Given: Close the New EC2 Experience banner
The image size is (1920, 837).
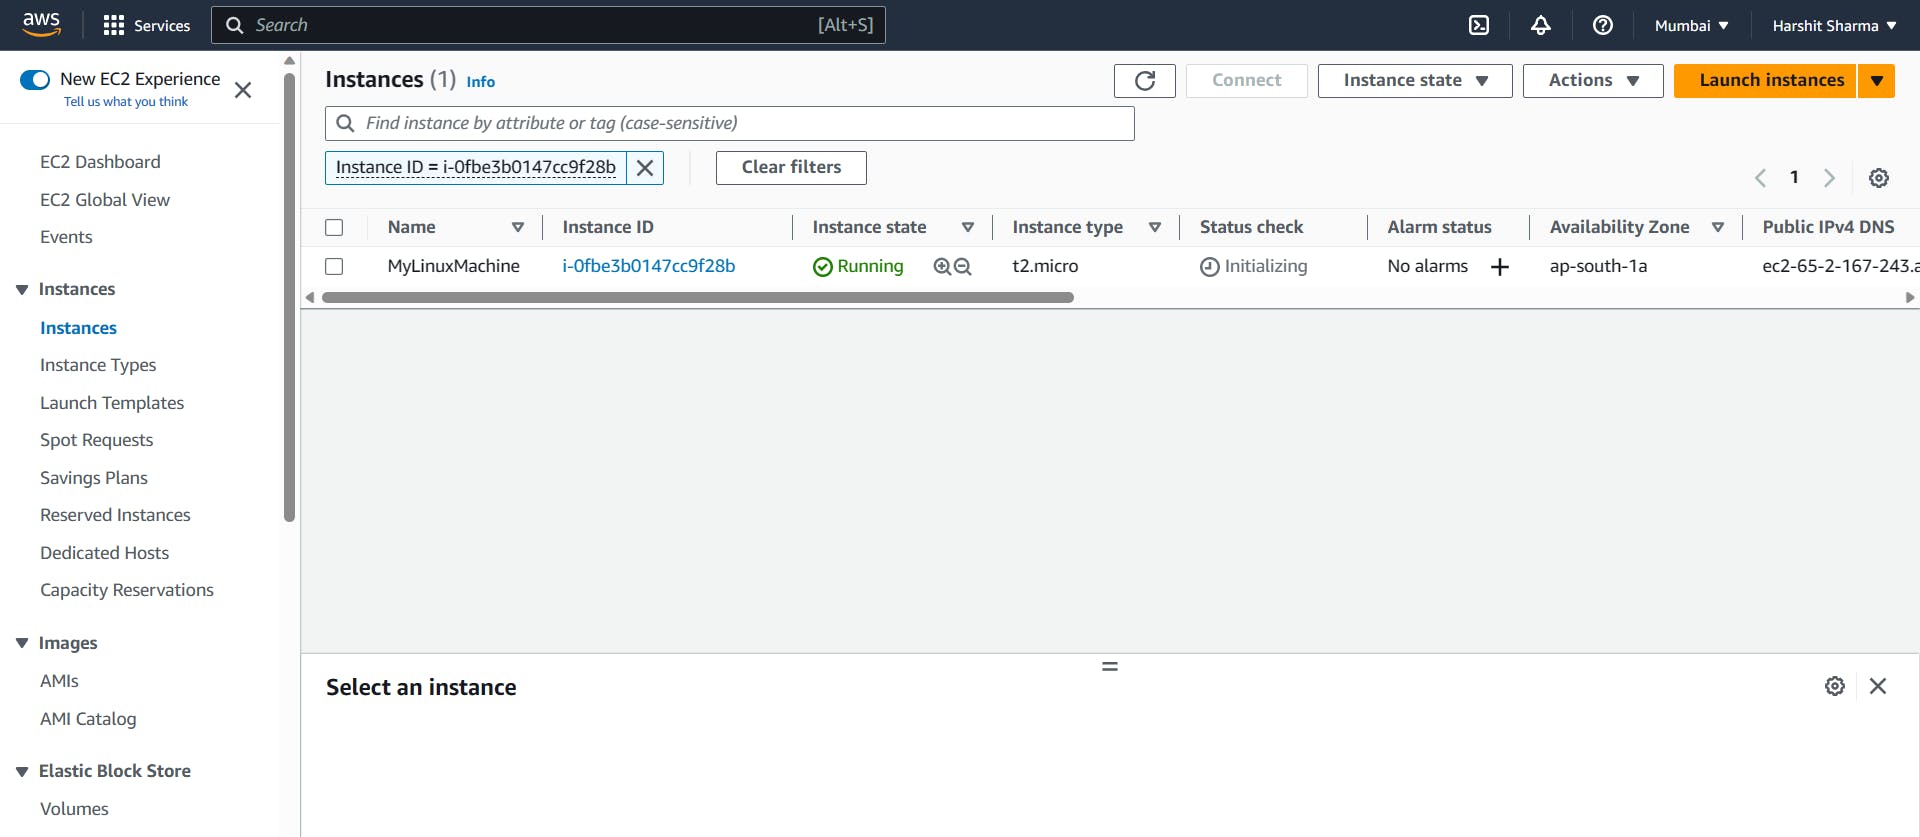Looking at the screenshot, I should [x=243, y=90].
